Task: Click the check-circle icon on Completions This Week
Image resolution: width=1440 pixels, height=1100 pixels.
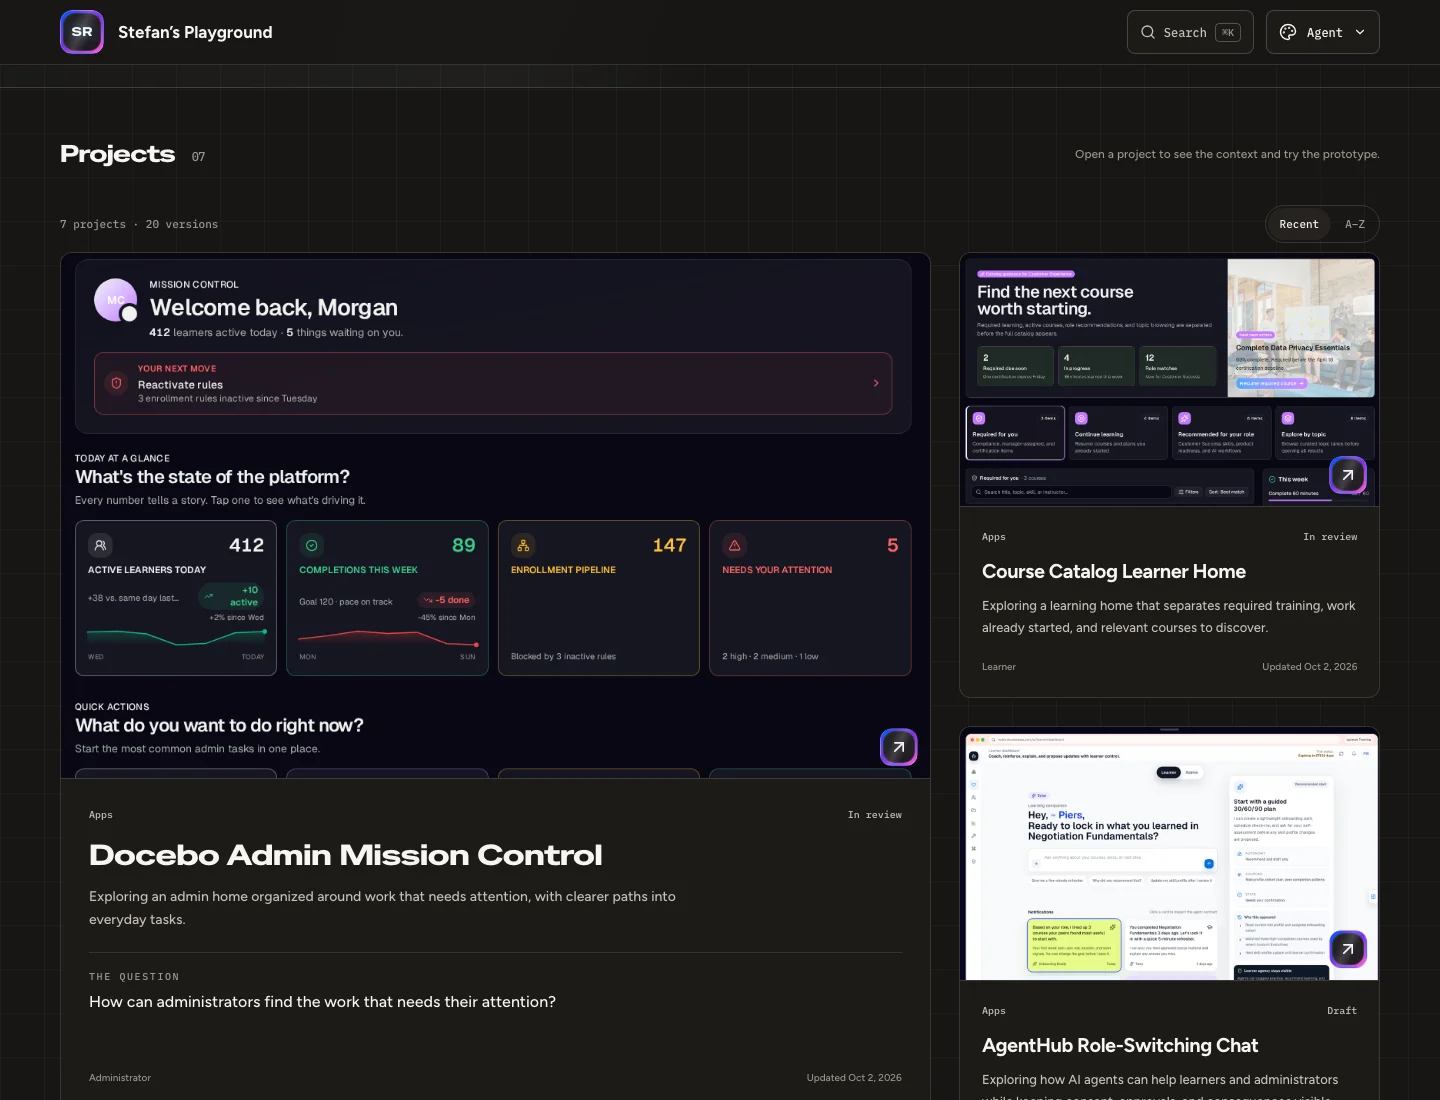Action: 311,545
